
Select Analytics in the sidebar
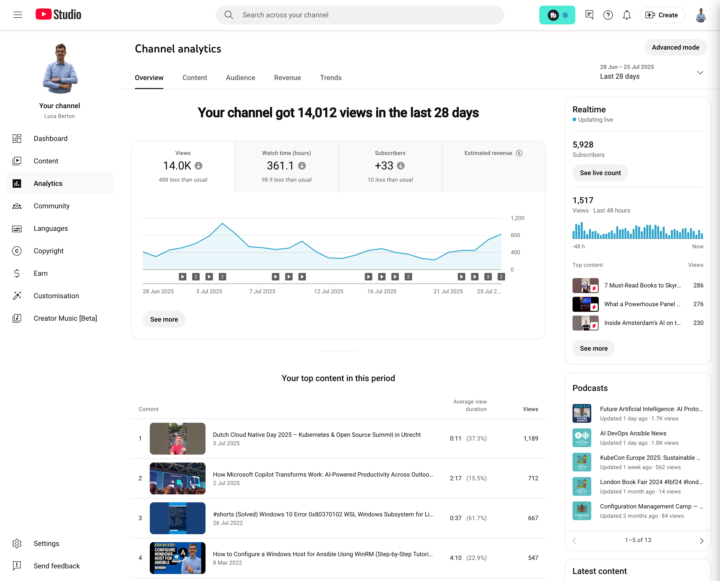coord(60,183)
